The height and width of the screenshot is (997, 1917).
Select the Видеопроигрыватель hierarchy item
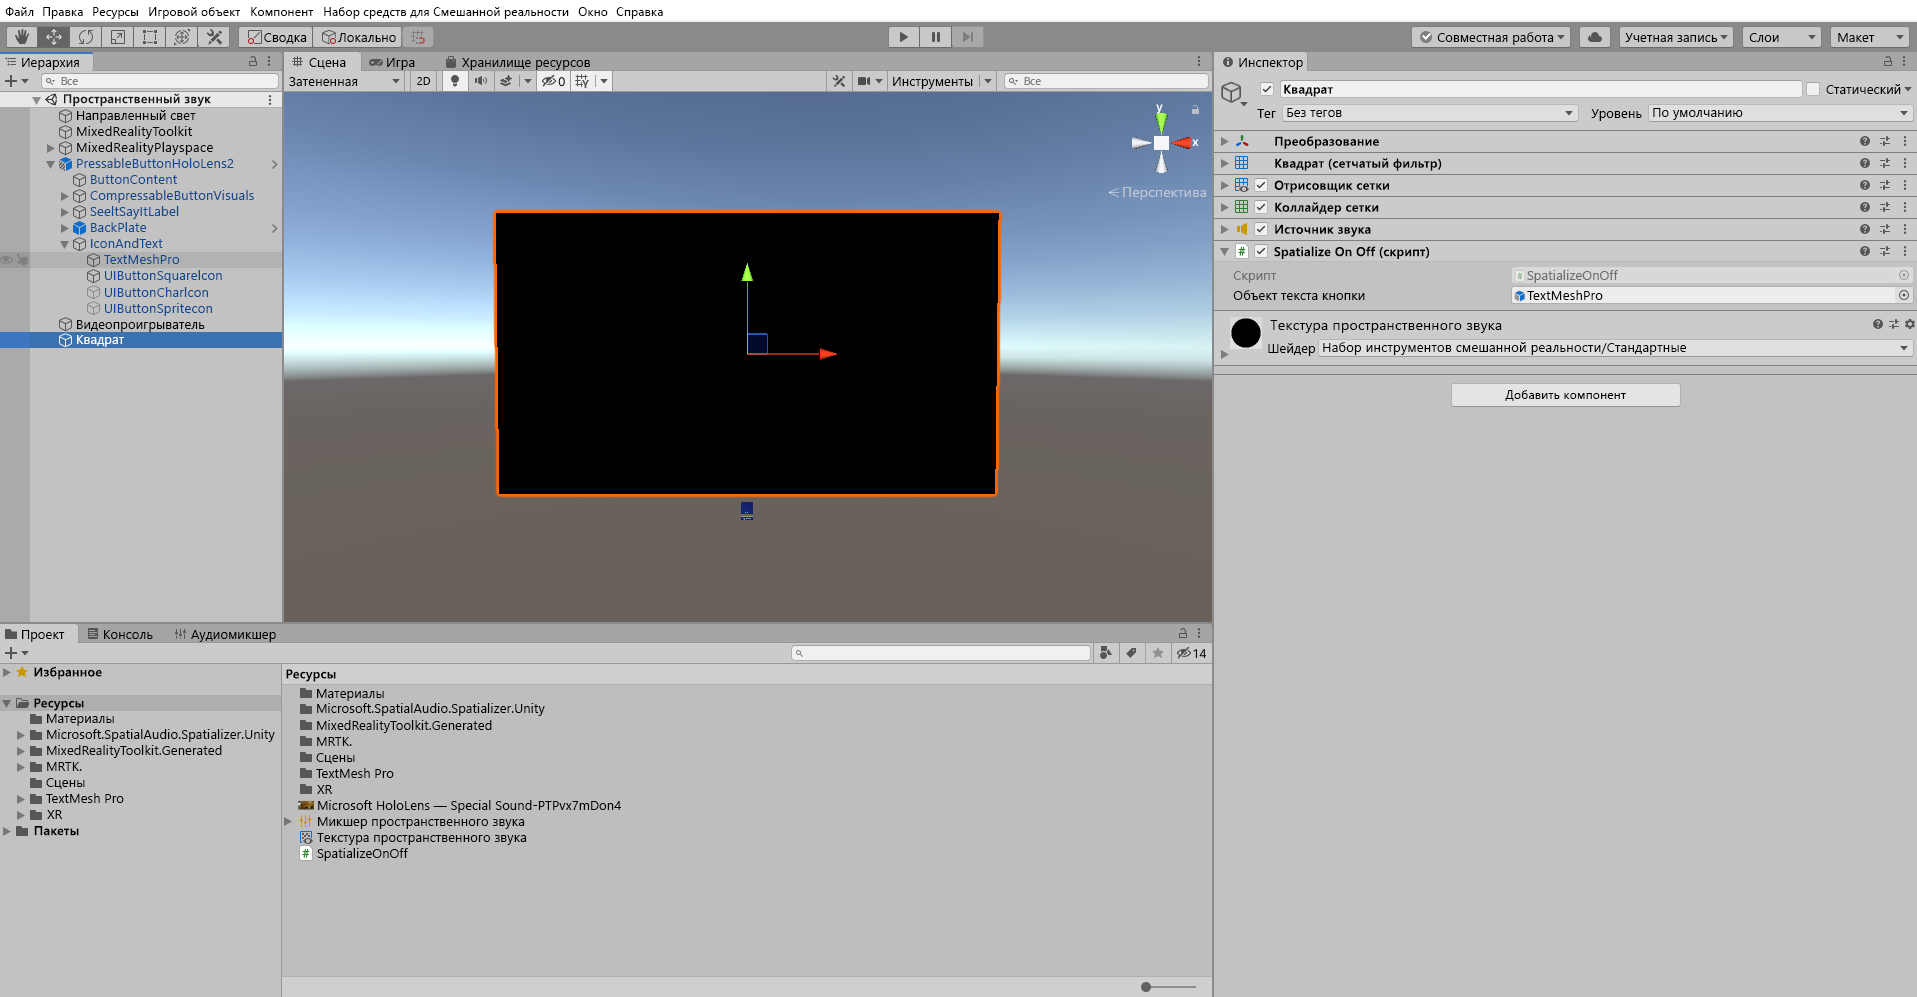[140, 324]
